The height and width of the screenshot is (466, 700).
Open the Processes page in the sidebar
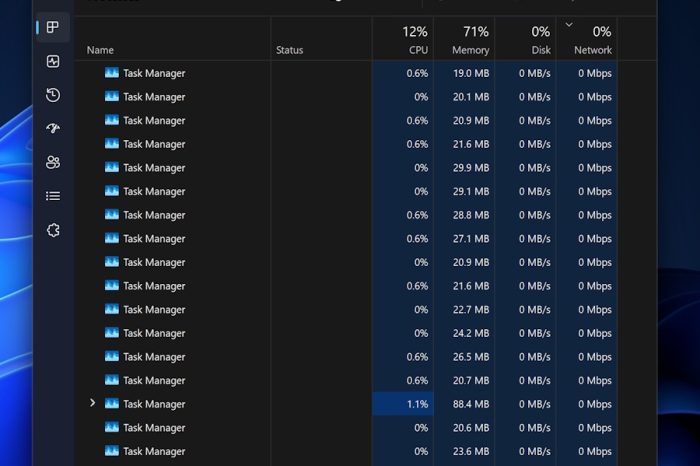click(x=53, y=27)
